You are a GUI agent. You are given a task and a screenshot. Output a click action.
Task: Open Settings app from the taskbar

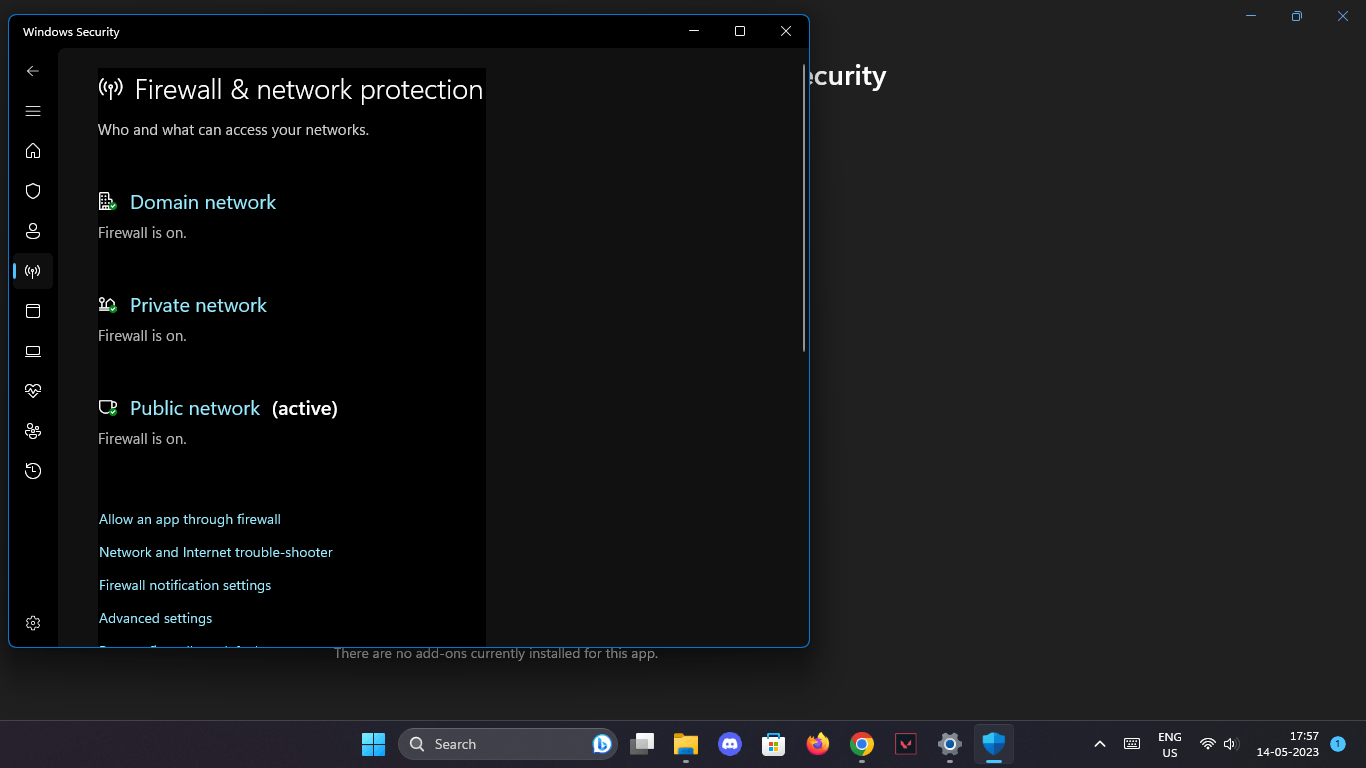tap(950, 744)
